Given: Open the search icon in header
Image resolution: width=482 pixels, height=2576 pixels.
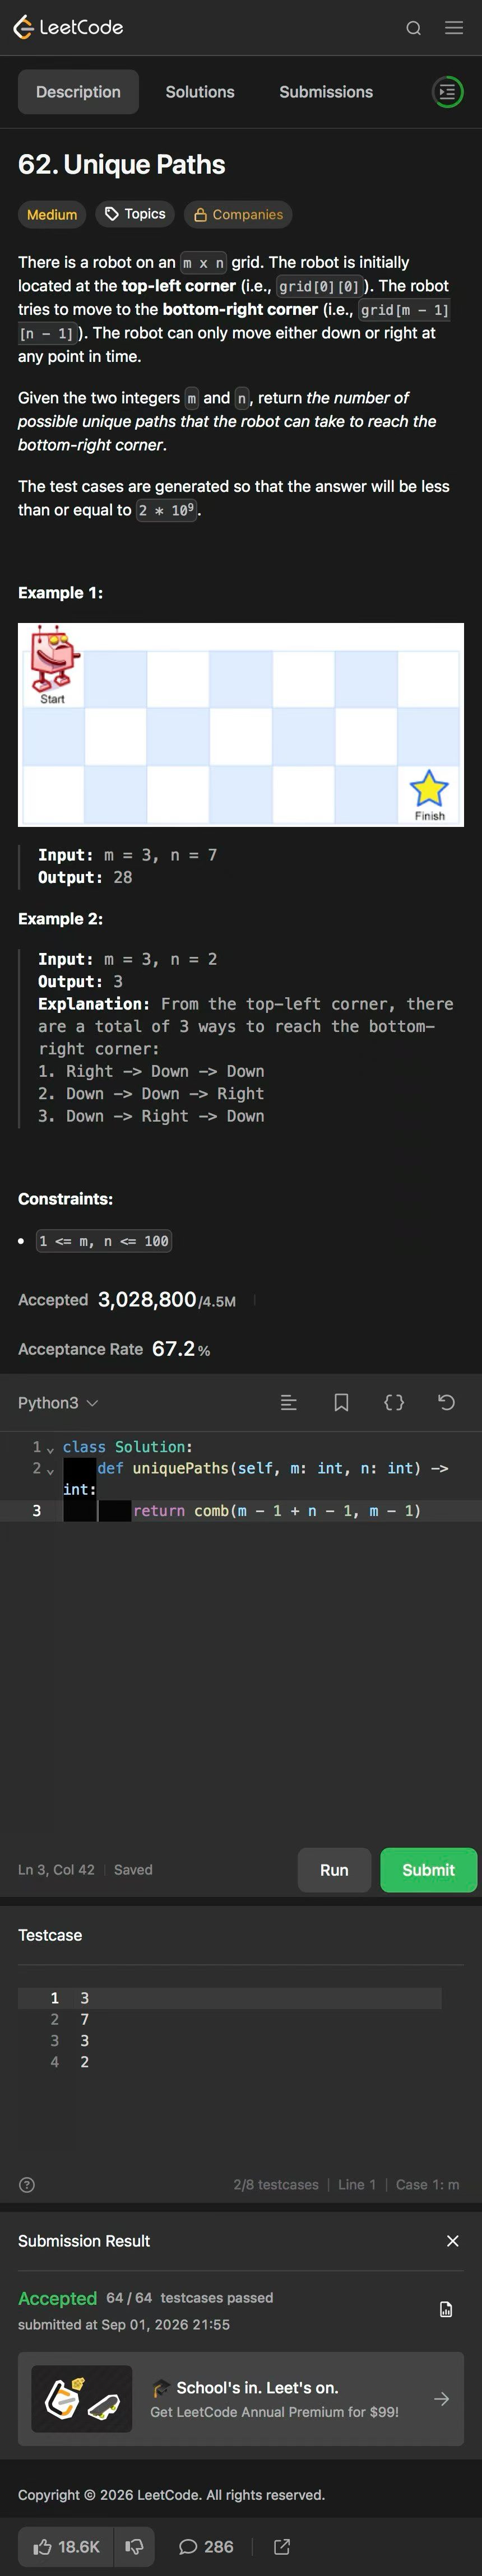Looking at the screenshot, I should [x=413, y=28].
